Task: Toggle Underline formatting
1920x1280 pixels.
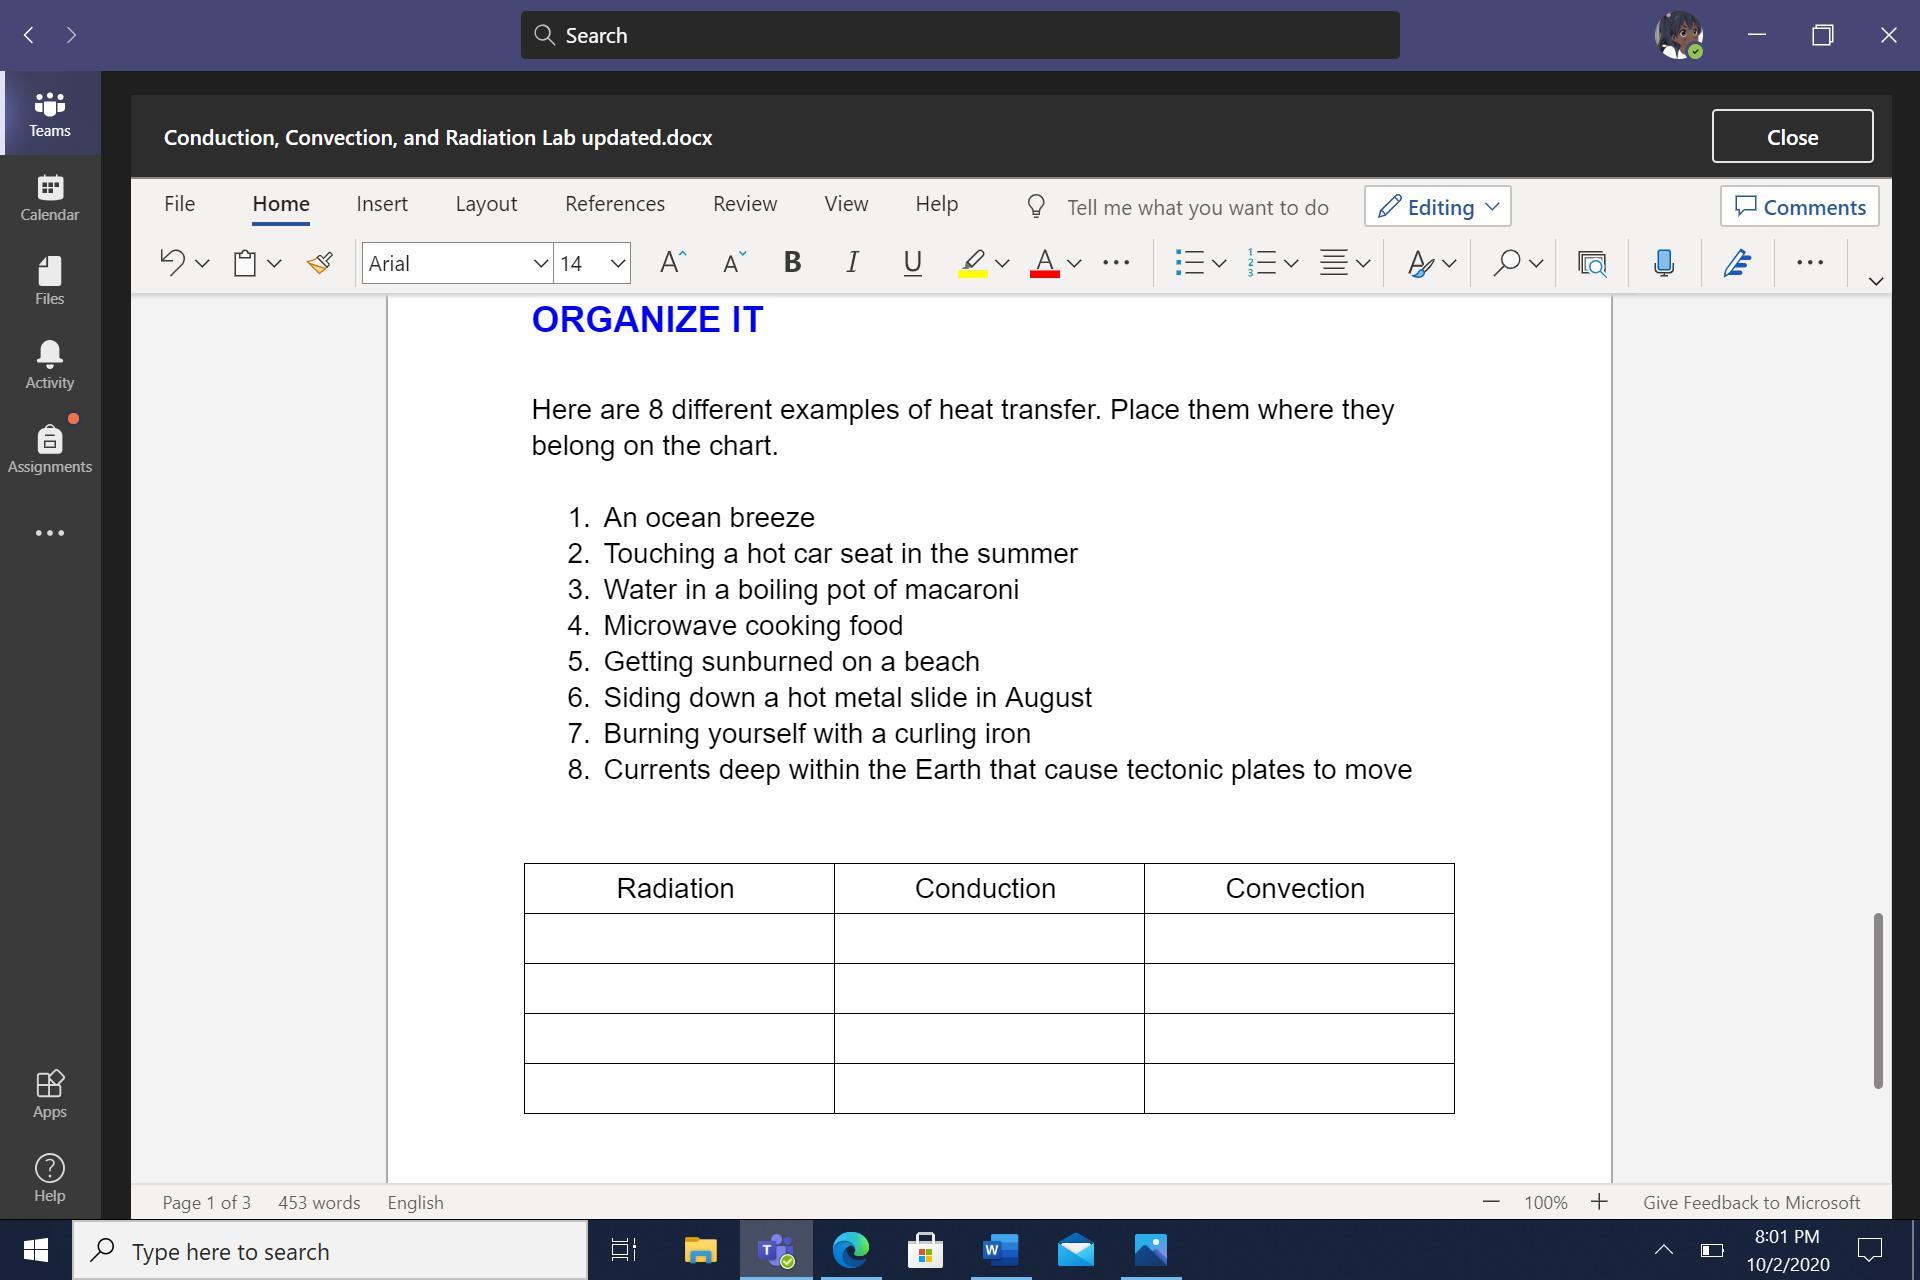Action: click(912, 263)
